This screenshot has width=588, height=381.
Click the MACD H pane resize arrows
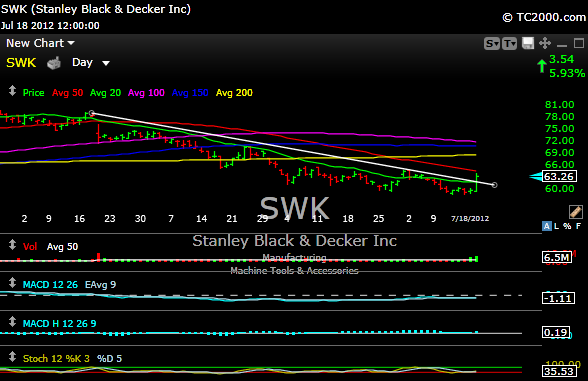point(12,322)
